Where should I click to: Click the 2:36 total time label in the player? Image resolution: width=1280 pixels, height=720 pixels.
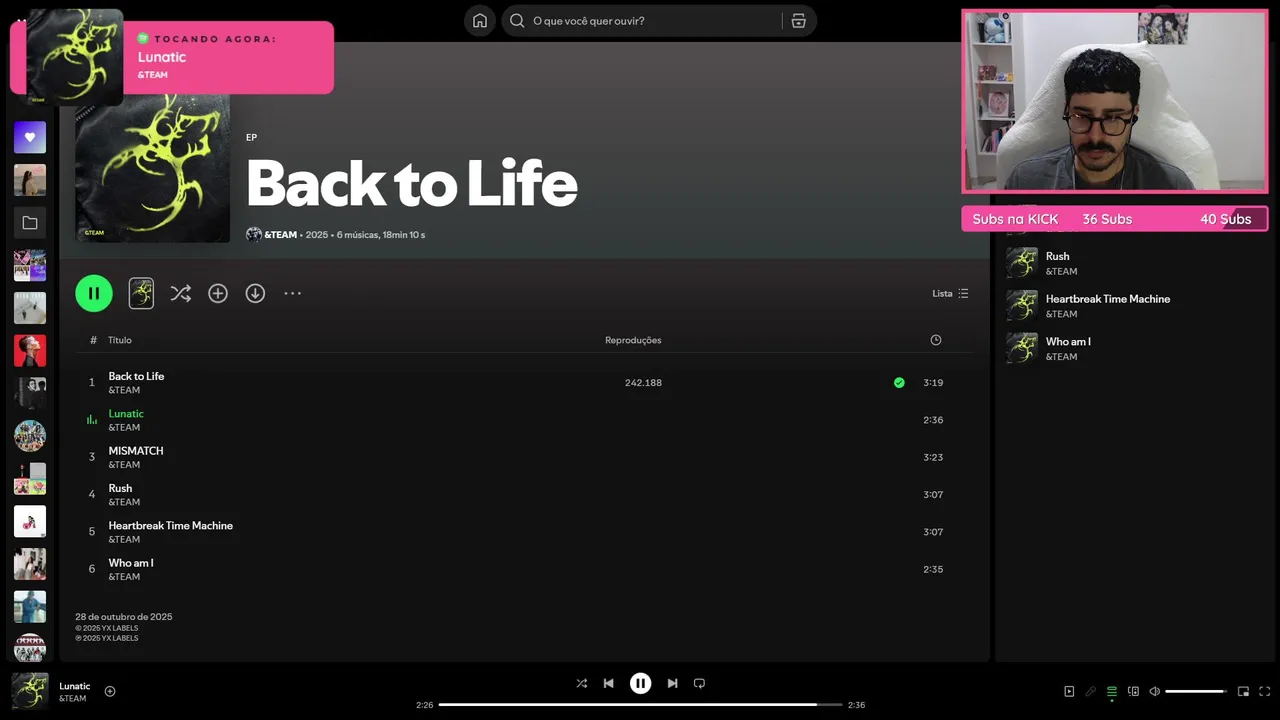click(856, 705)
